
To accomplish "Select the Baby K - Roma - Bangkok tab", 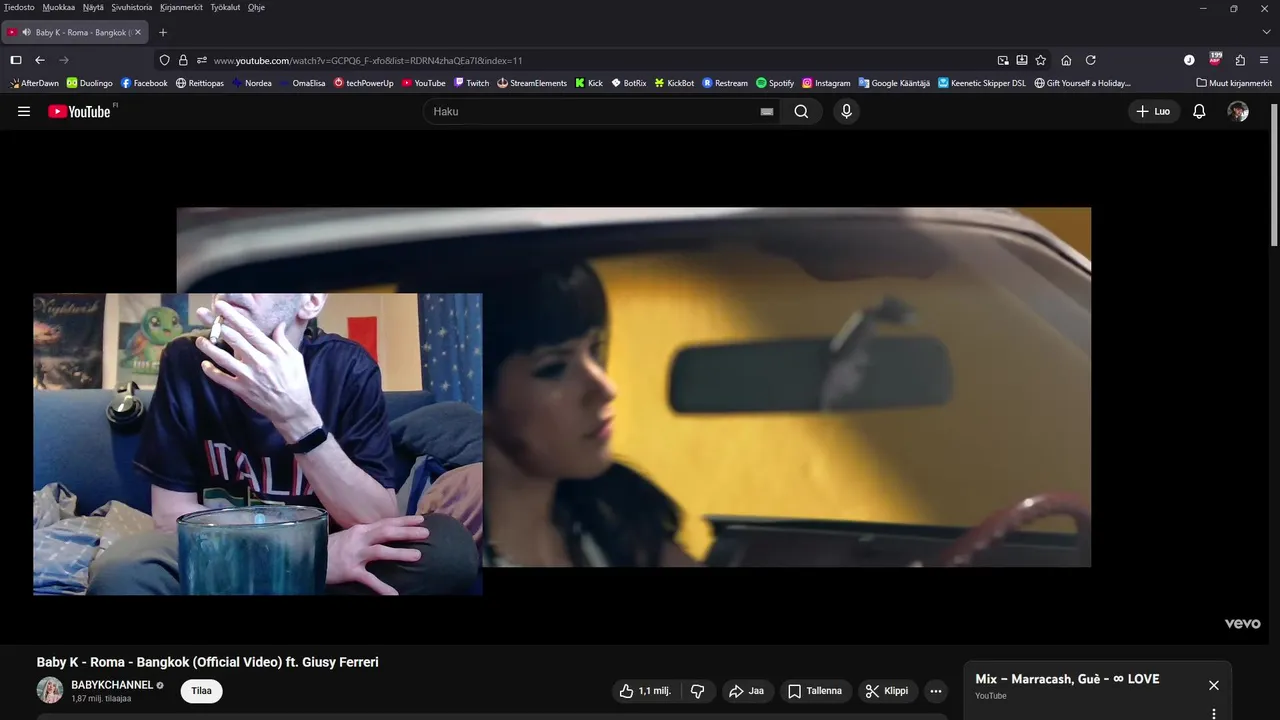I will click(77, 32).
